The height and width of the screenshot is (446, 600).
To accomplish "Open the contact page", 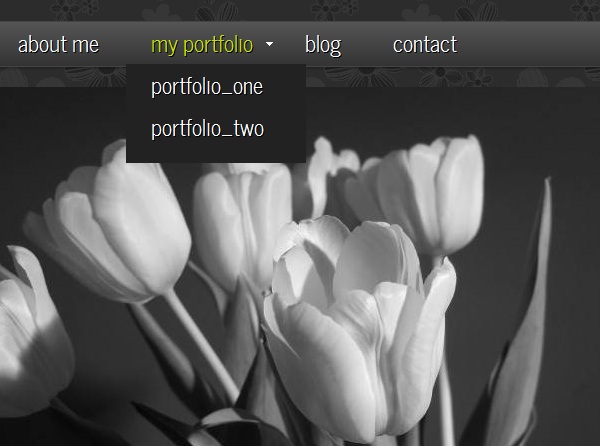I will coord(425,44).
